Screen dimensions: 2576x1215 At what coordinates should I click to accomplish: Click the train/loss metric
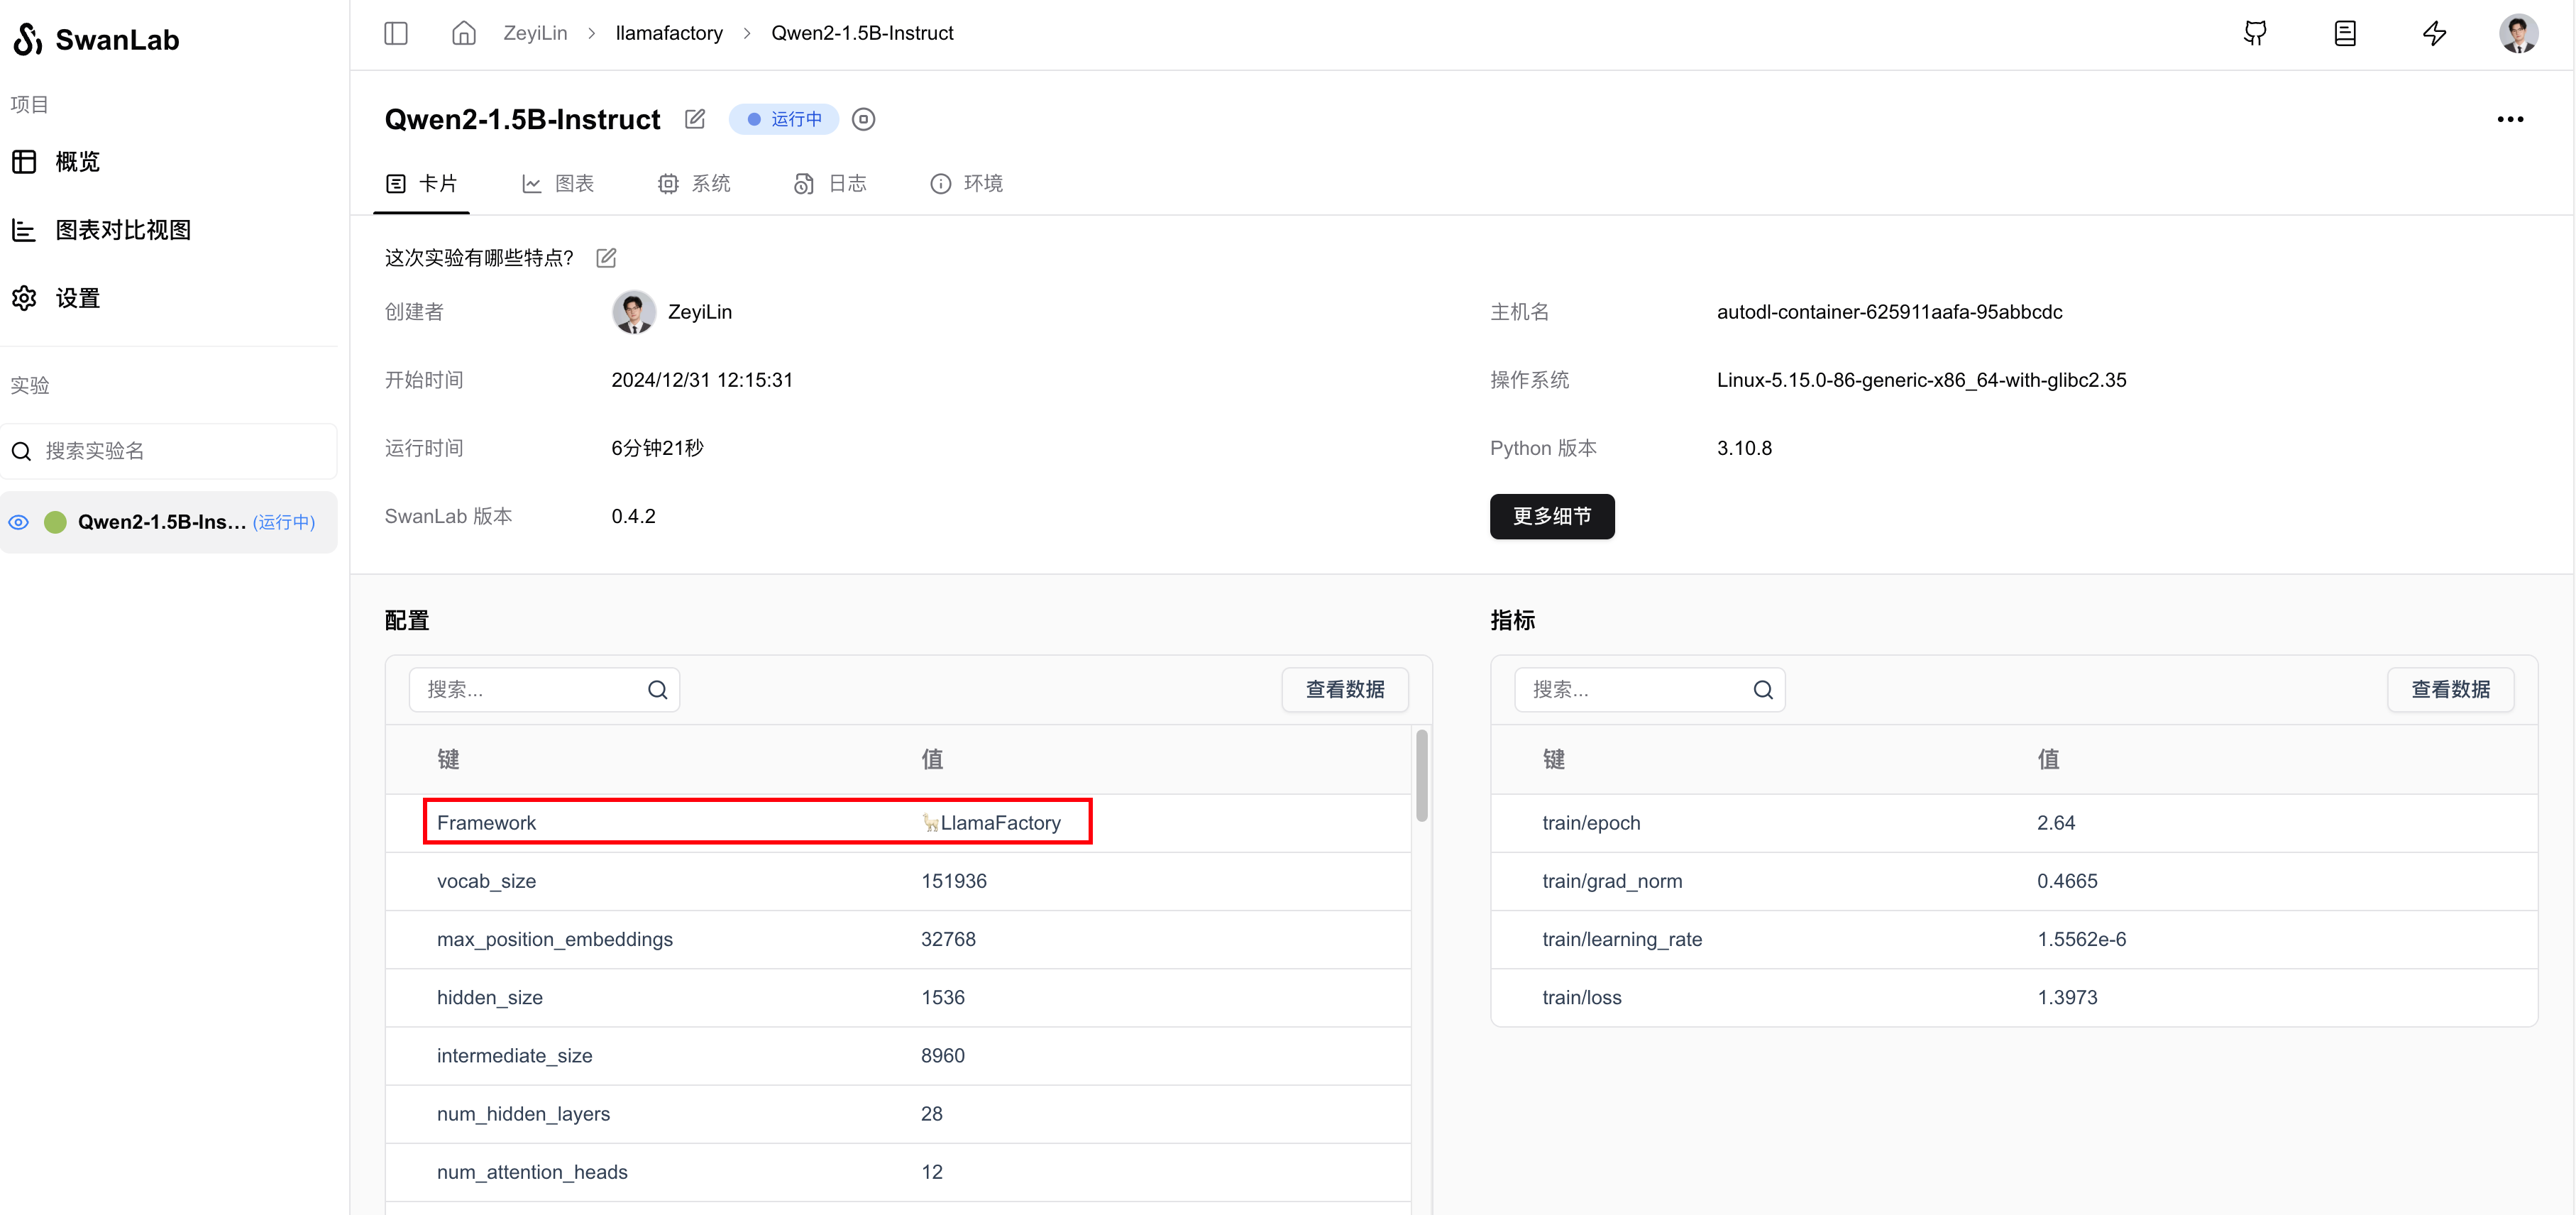click(x=2014, y=998)
